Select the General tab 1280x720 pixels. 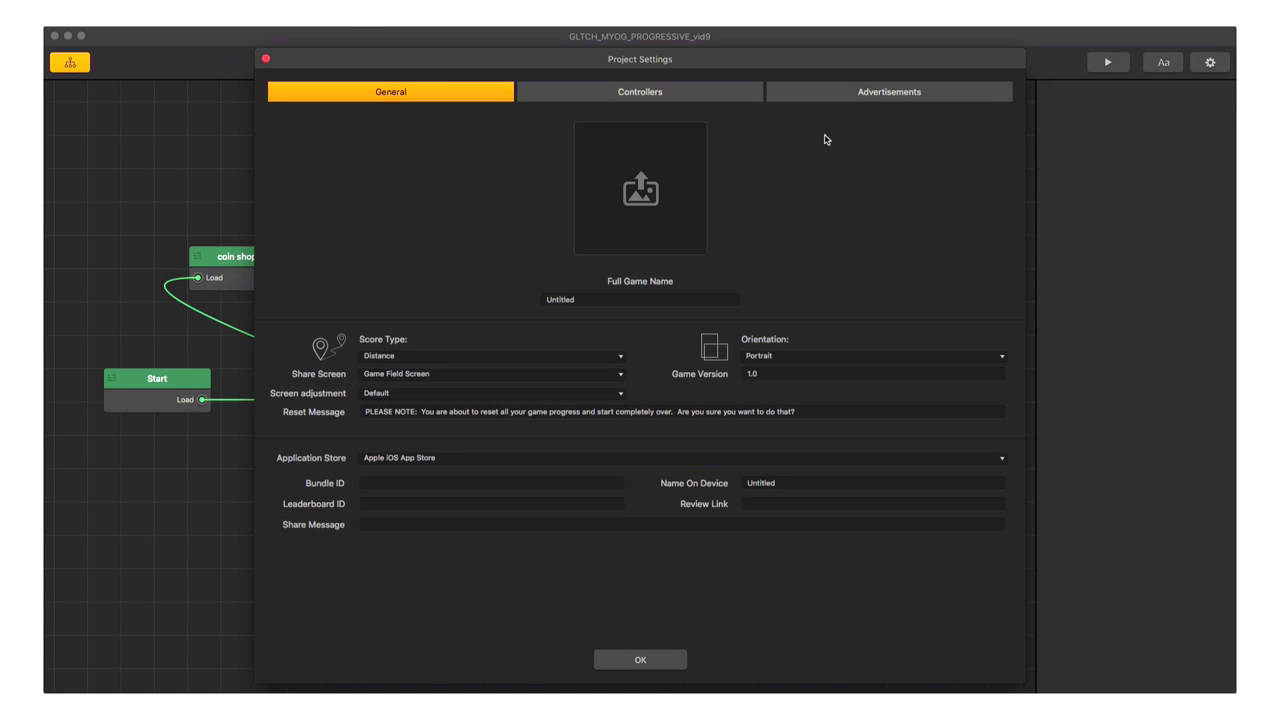(x=391, y=92)
